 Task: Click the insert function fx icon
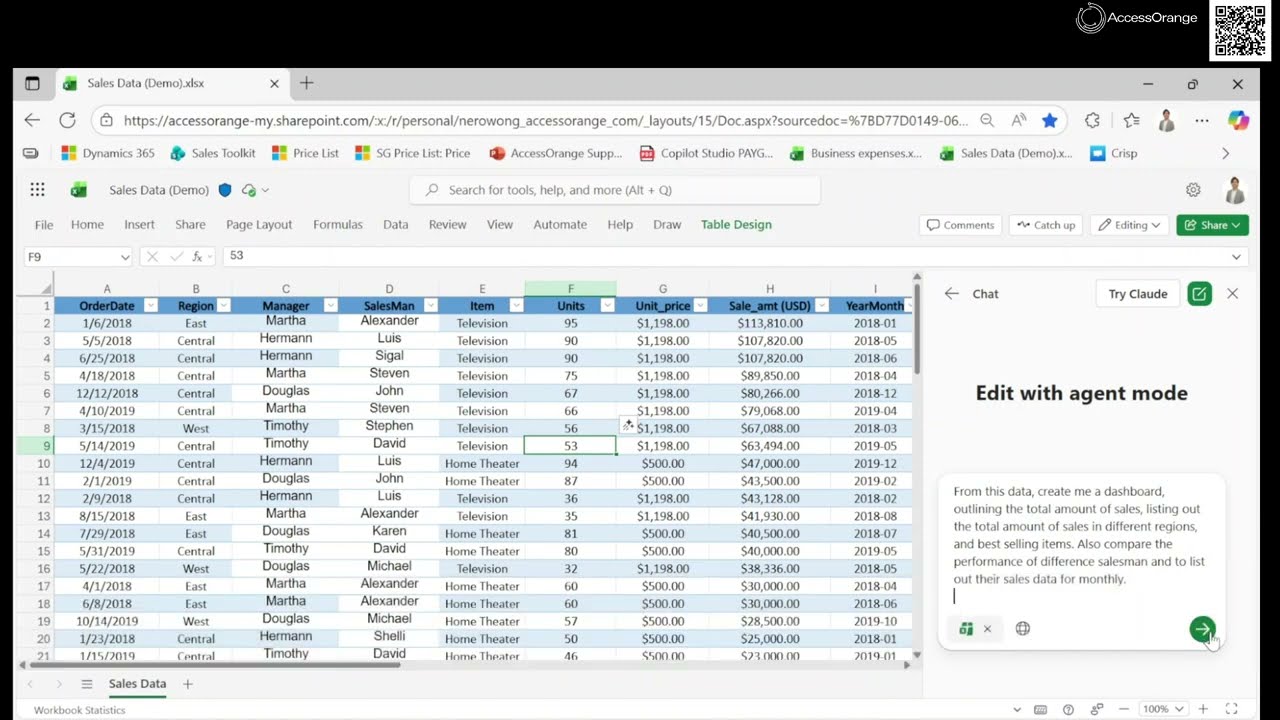coord(198,256)
